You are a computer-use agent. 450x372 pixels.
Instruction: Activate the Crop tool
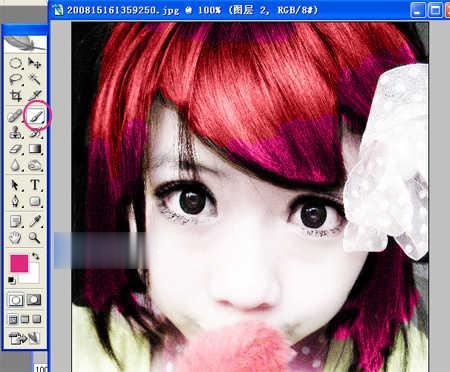click(15, 96)
